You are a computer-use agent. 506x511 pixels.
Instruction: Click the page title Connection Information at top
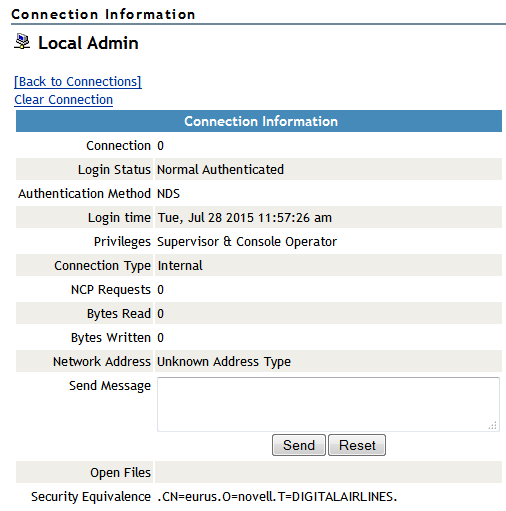click(103, 14)
